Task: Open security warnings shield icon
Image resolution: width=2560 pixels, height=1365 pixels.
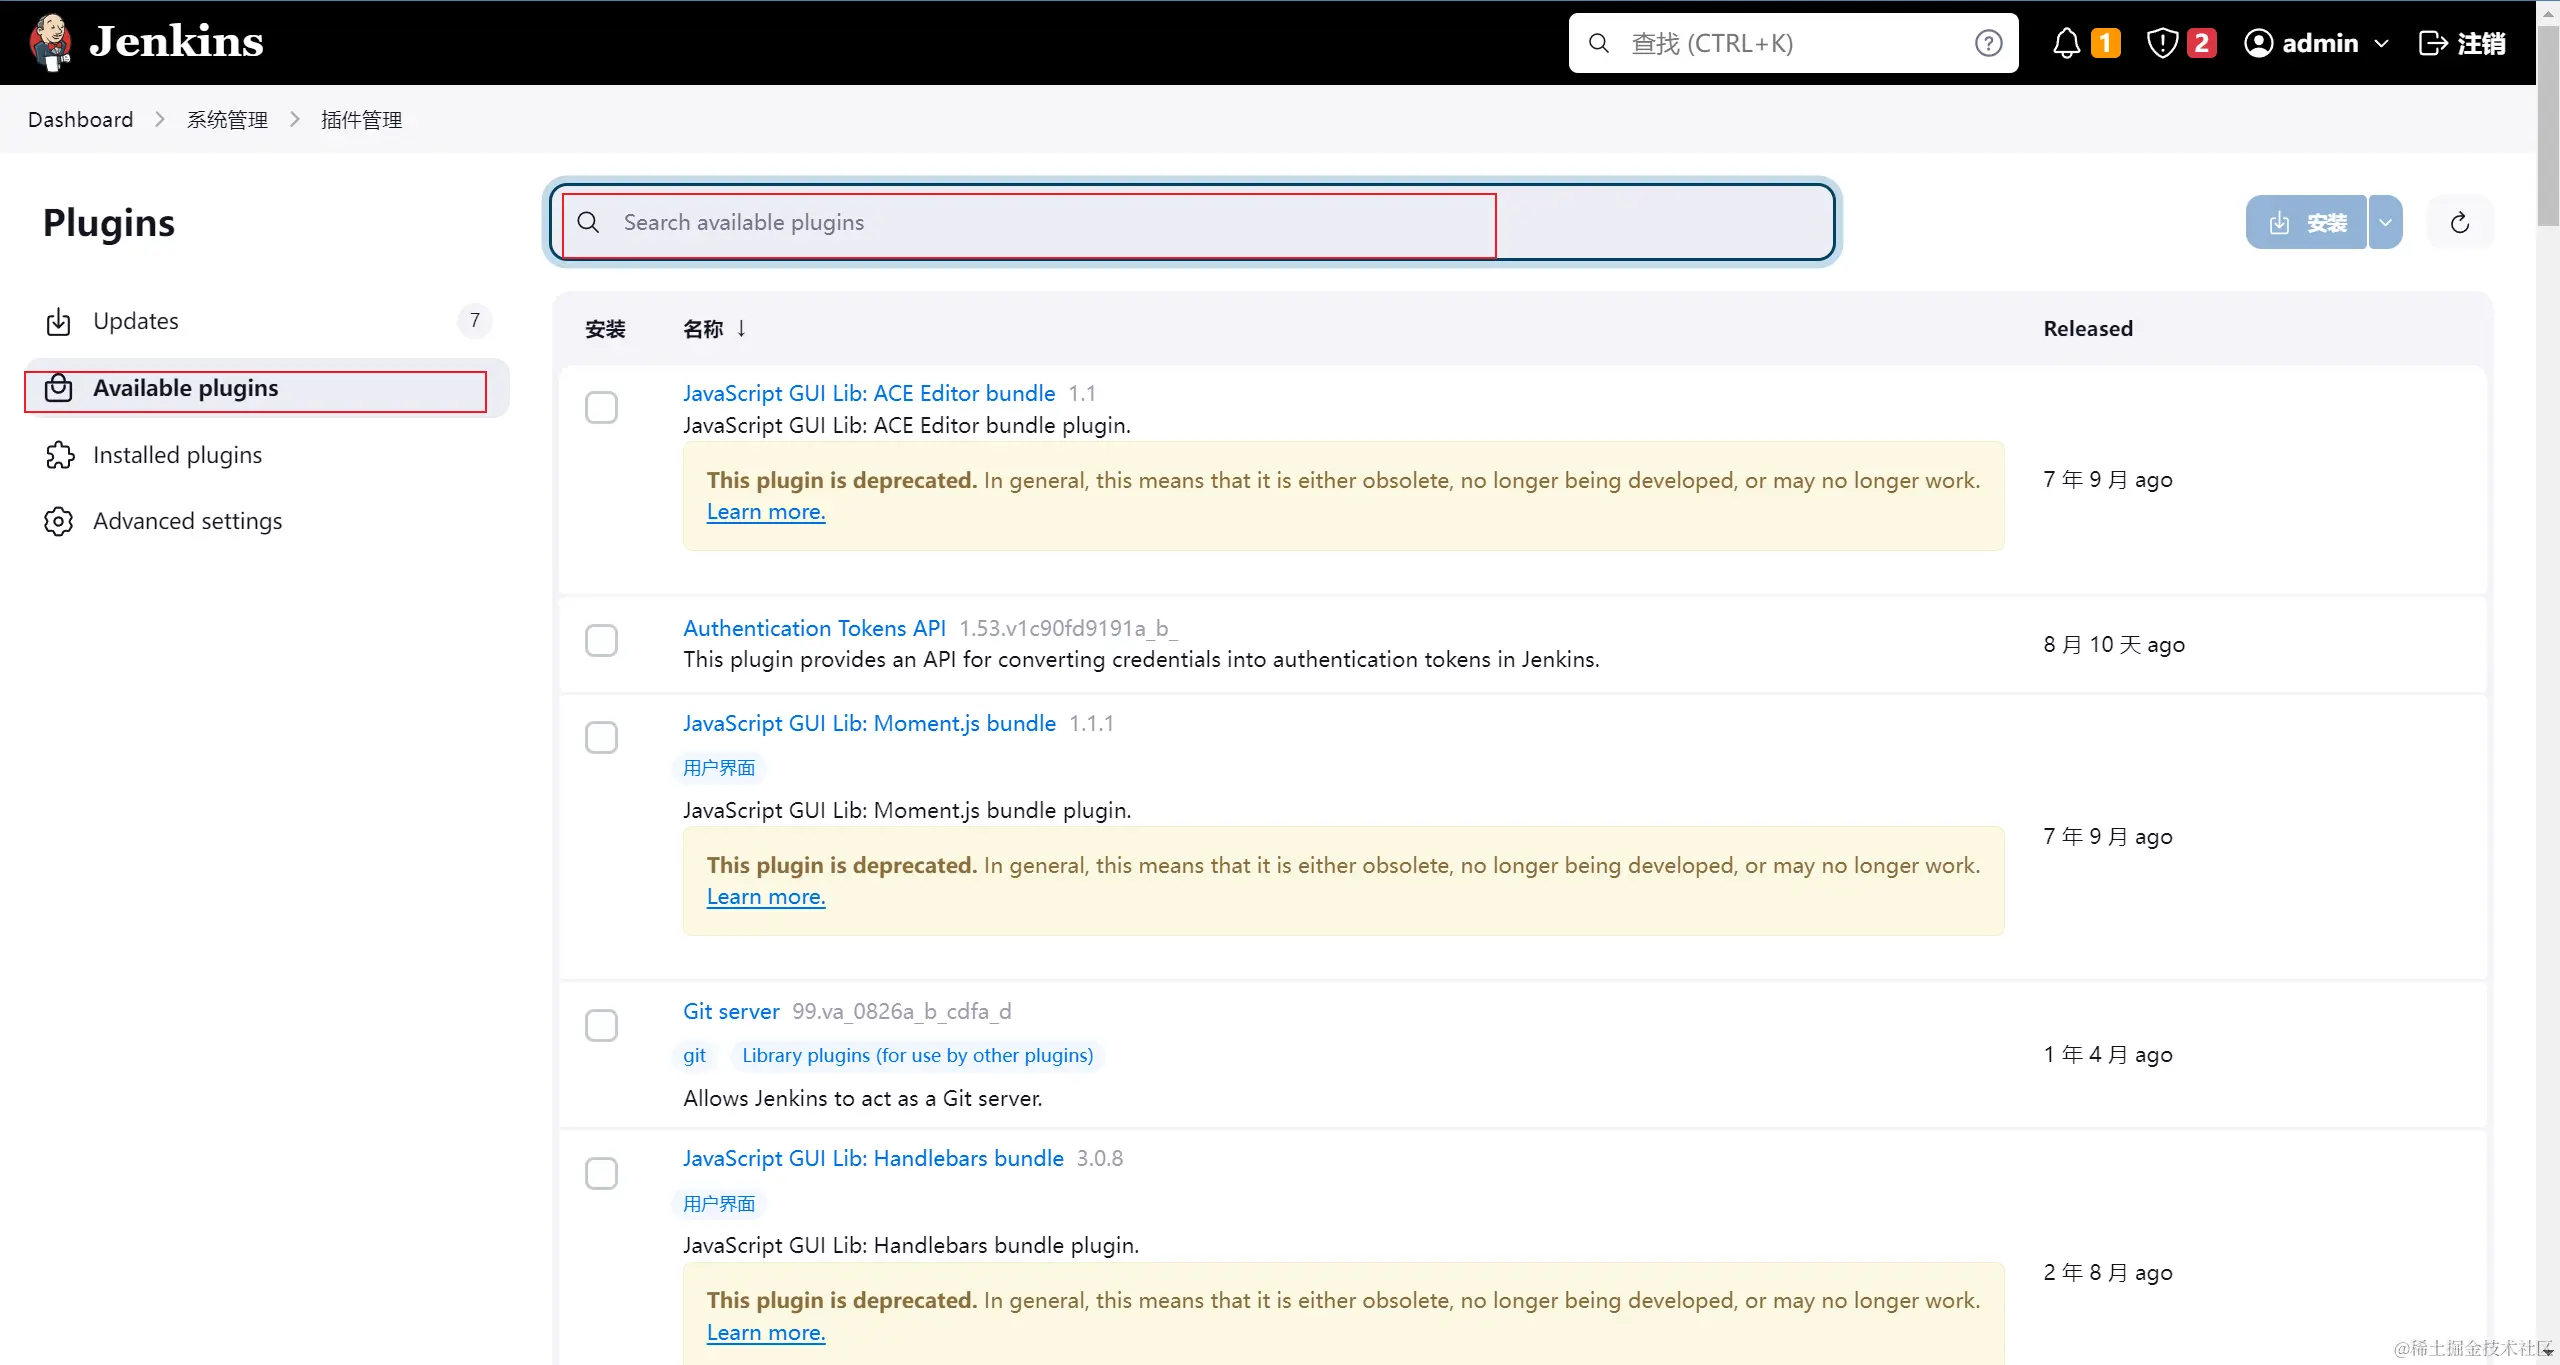Action: click(2162, 43)
